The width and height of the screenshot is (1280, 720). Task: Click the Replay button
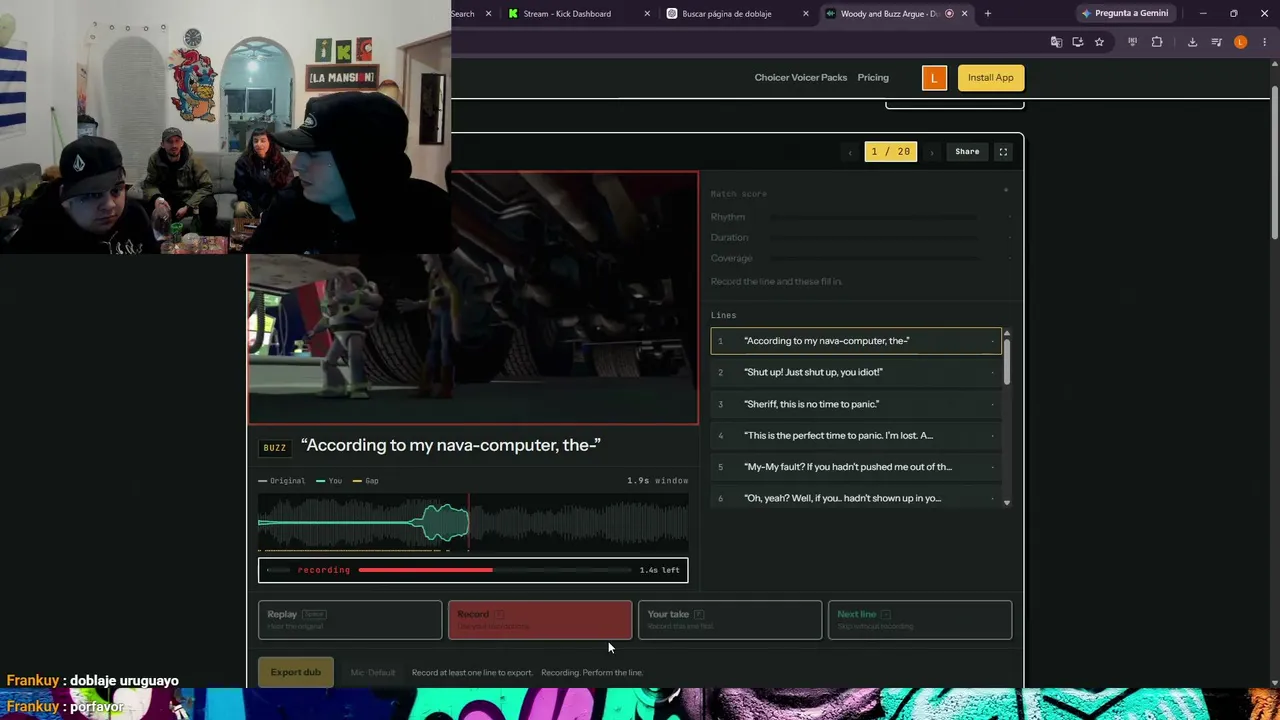(350, 620)
